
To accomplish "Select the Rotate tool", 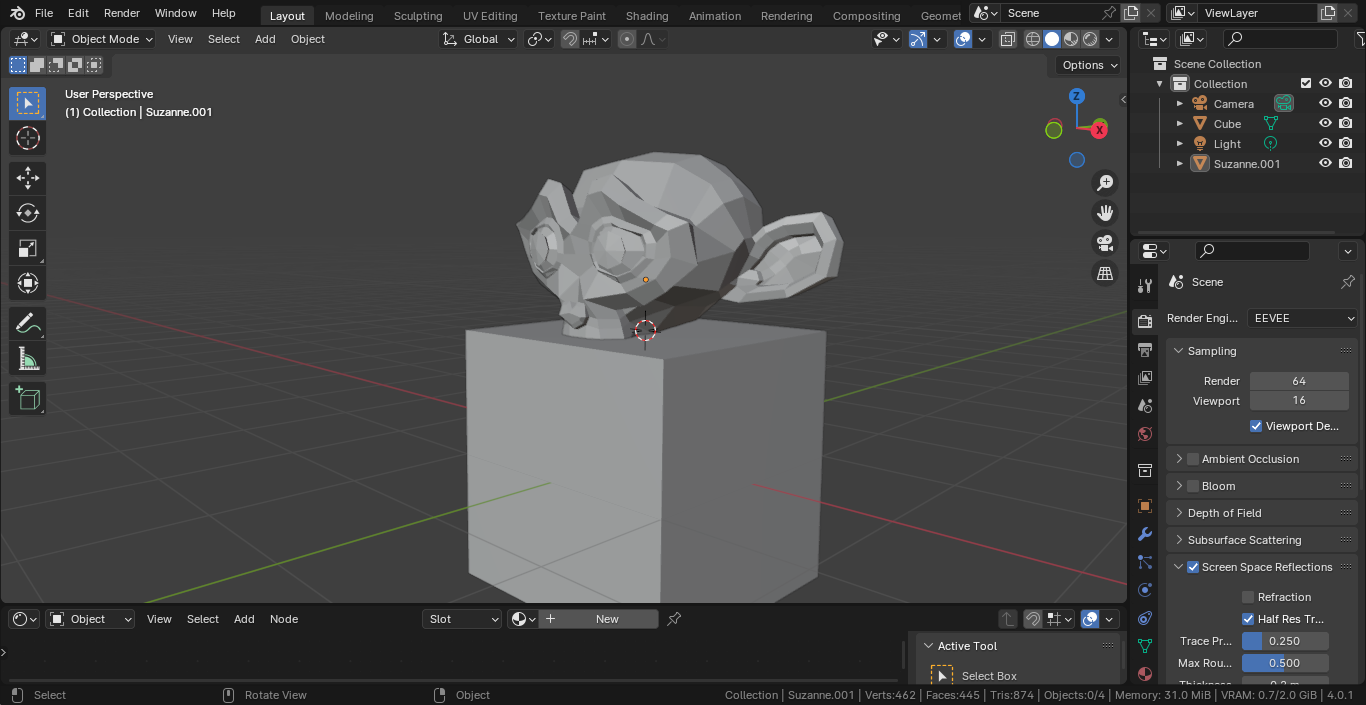I will [28, 213].
